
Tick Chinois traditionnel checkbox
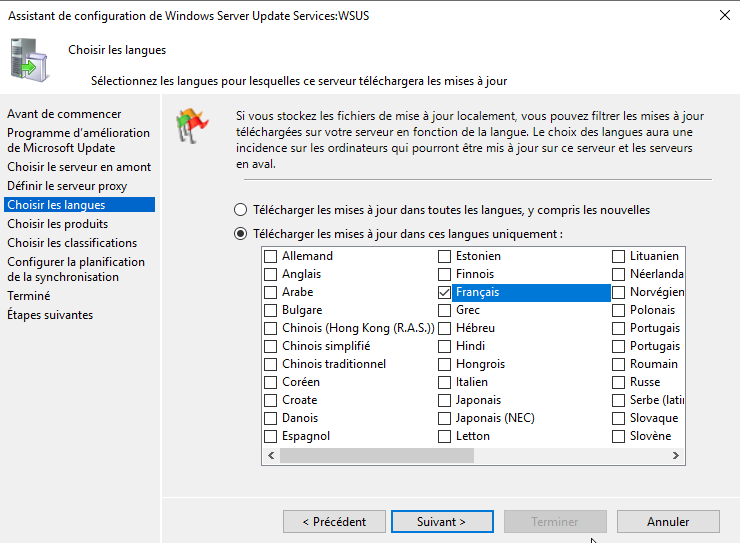coord(270,364)
